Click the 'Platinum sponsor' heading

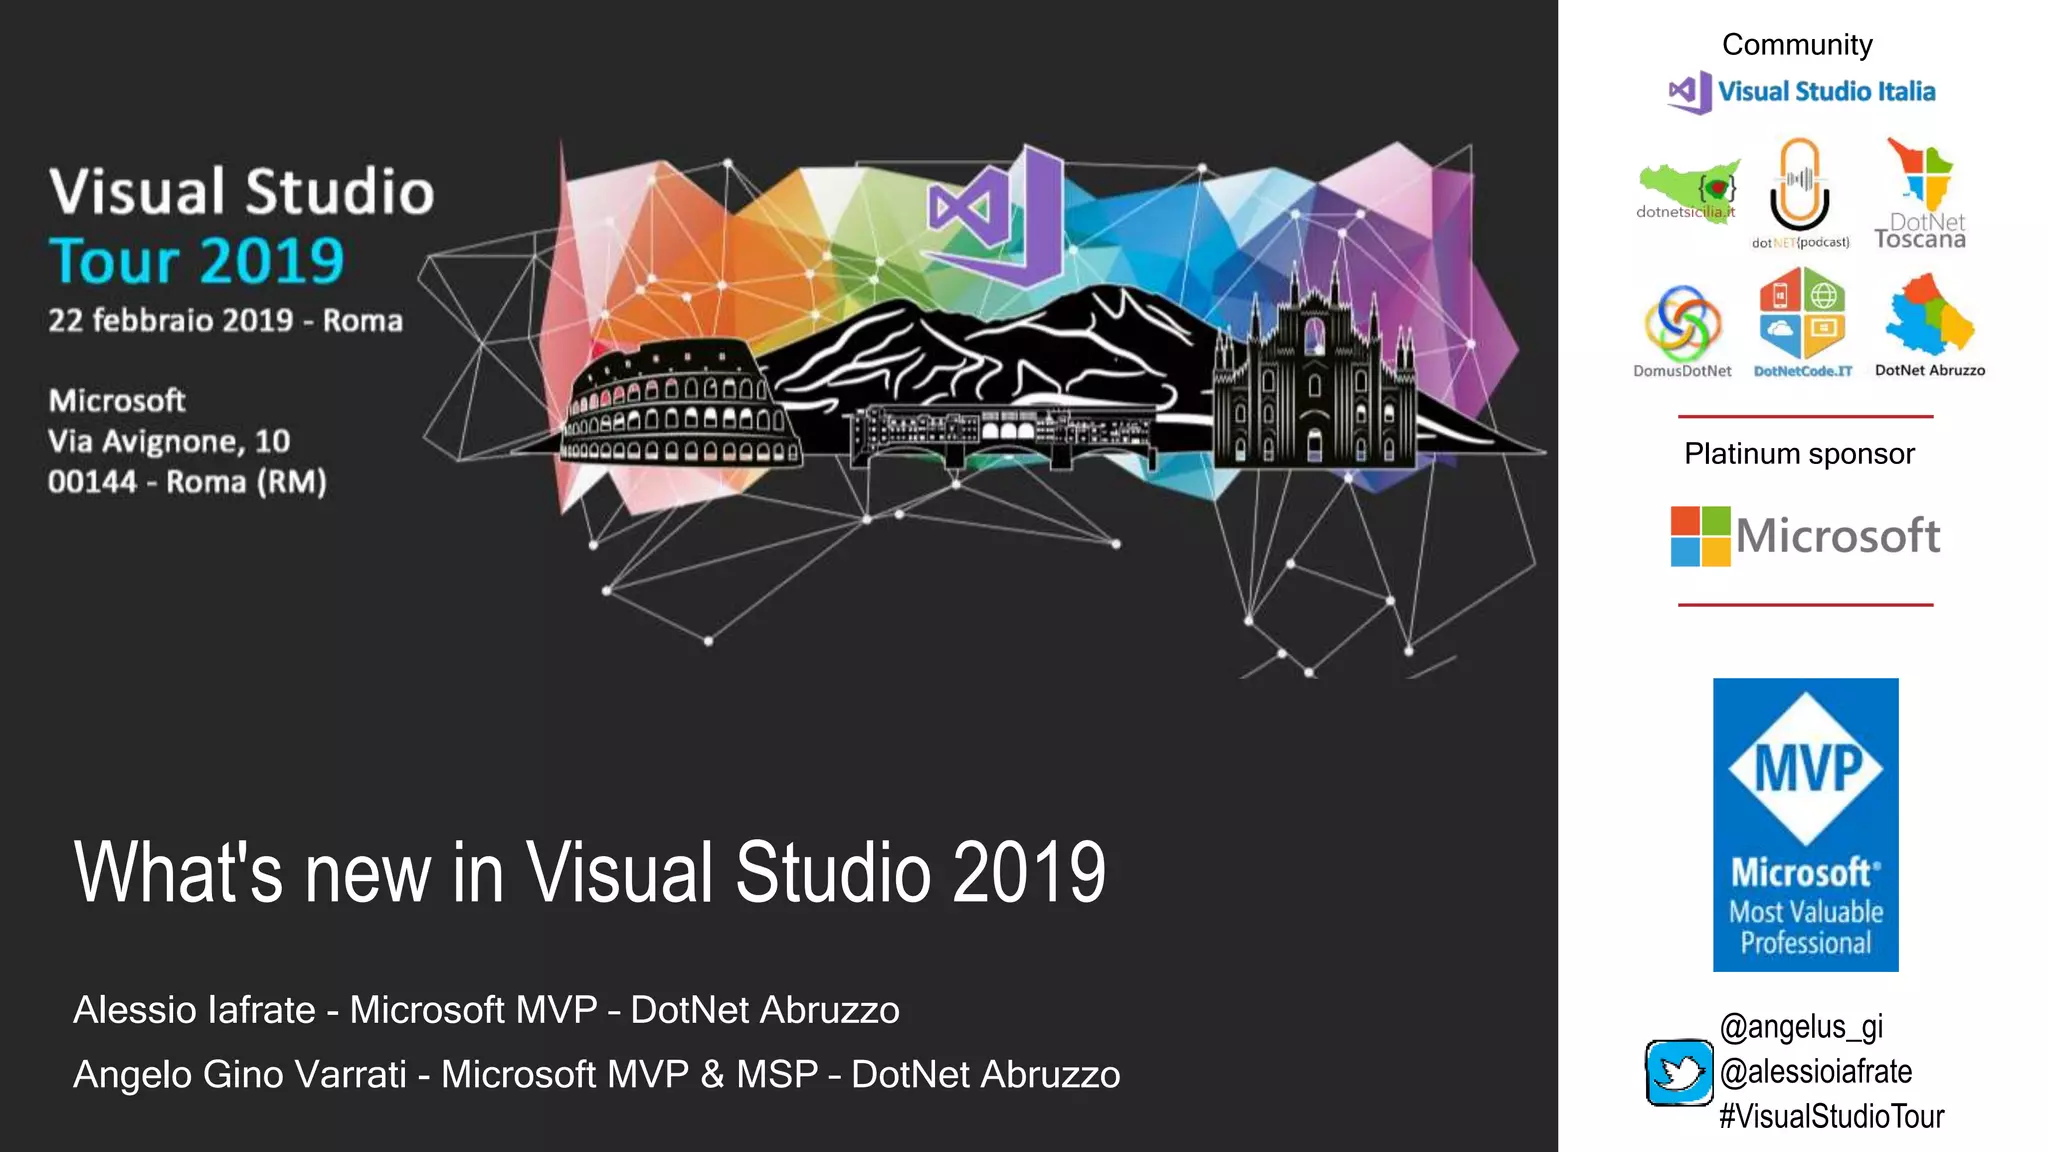point(1799,454)
